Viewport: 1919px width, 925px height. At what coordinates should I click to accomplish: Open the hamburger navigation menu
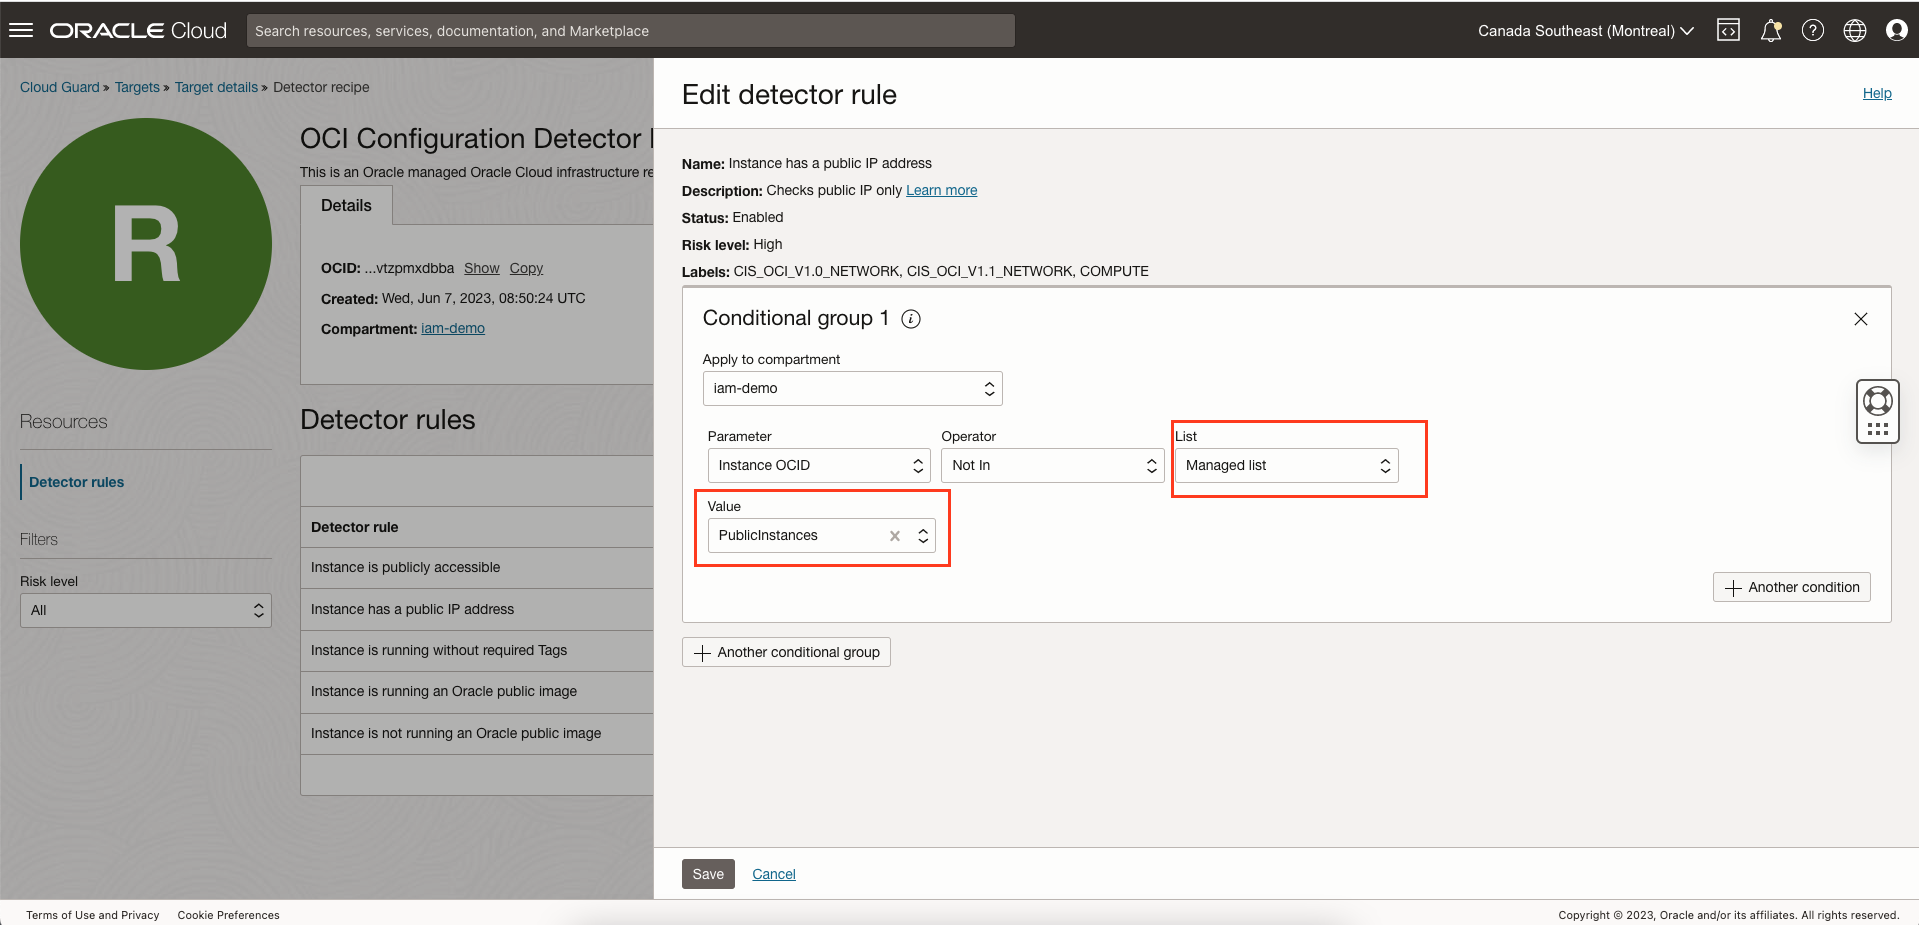tap(21, 30)
